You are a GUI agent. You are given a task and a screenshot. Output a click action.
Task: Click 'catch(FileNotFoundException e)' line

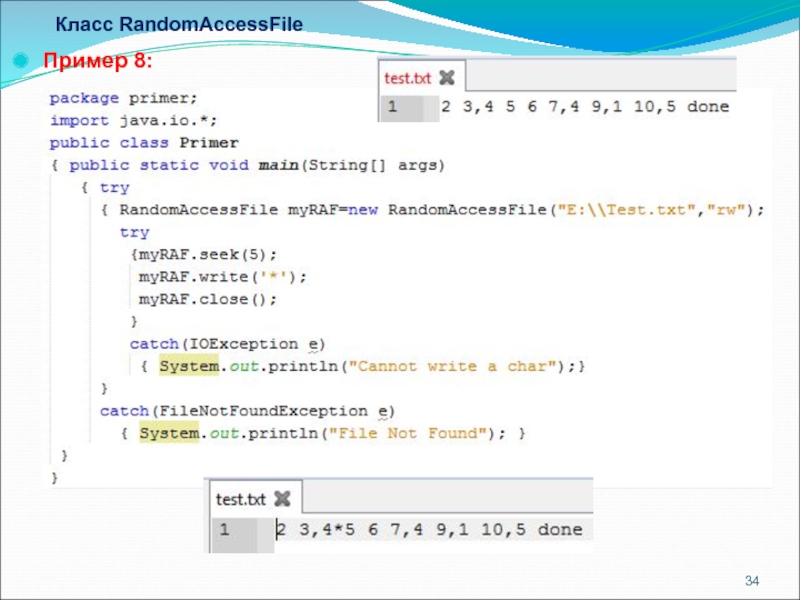[x=247, y=411]
